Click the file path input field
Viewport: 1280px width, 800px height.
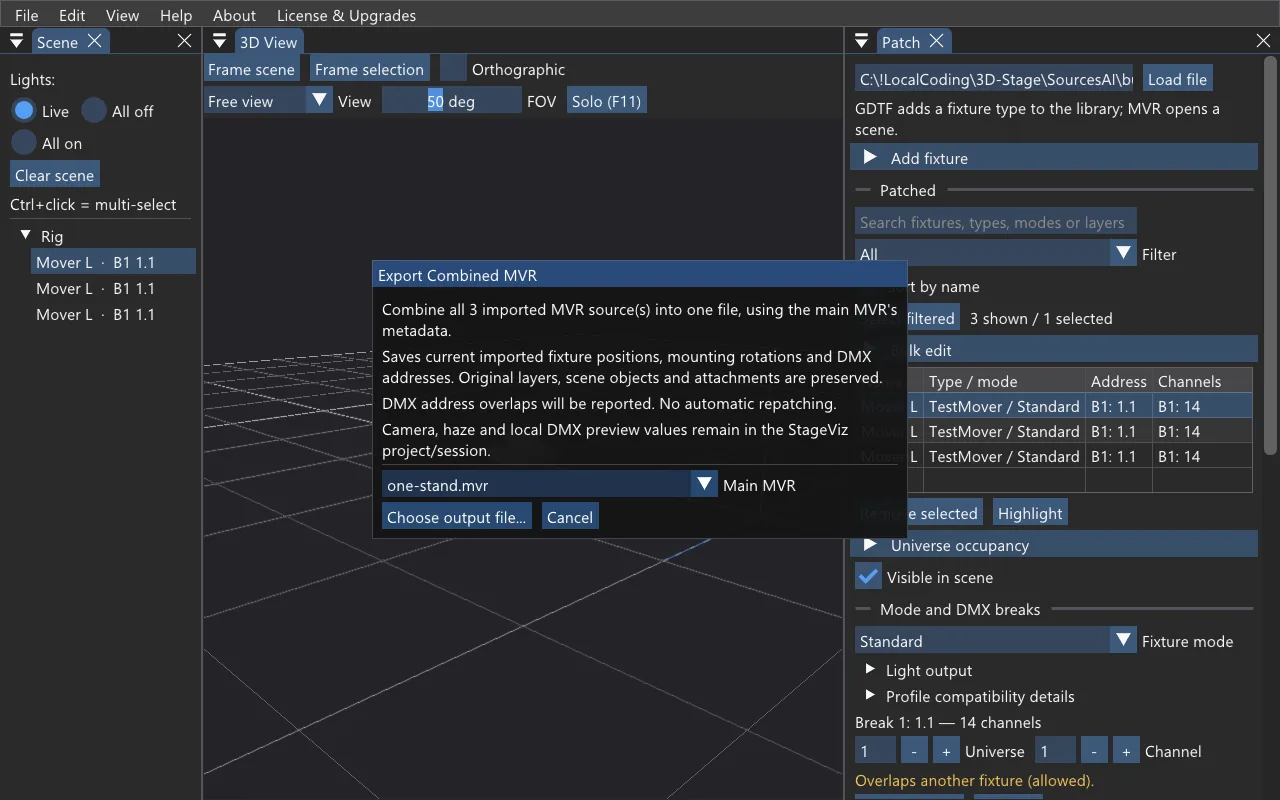995,79
